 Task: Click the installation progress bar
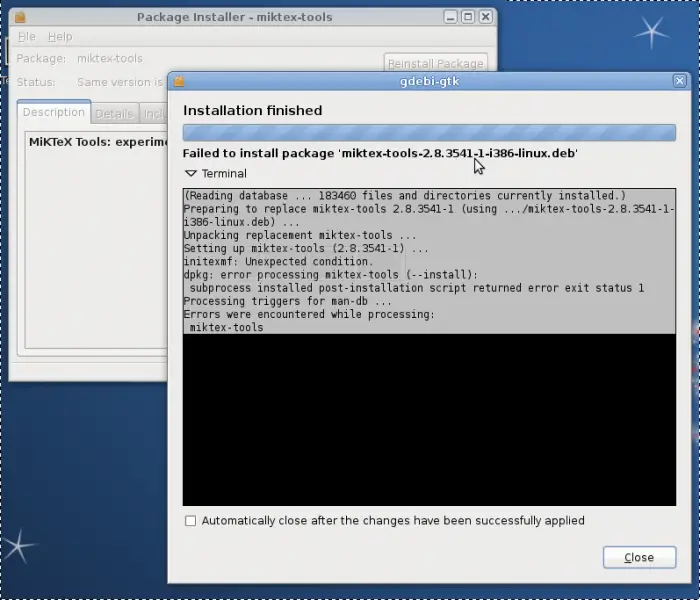point(429,133)
